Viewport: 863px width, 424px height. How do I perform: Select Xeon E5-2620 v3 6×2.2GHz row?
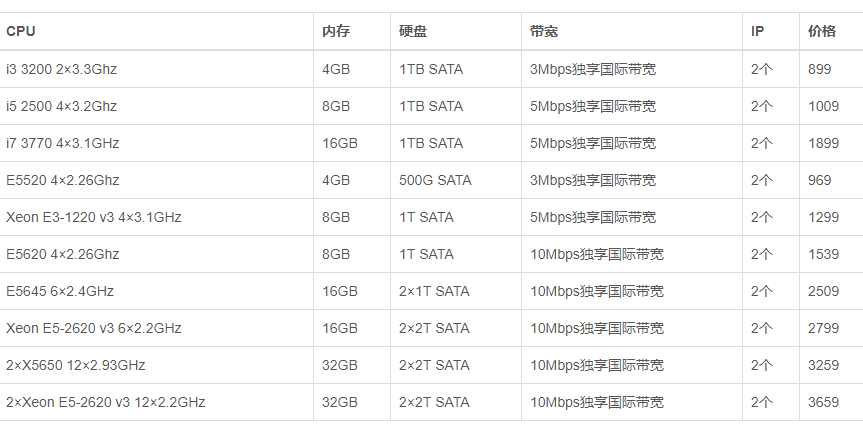coord(94,328)
